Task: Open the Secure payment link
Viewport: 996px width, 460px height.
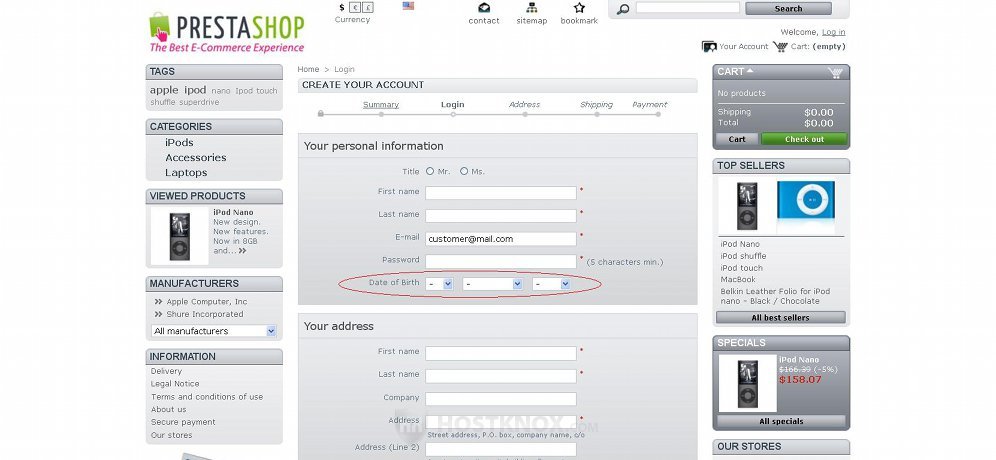Action: pyautogui.click(x=183, y=422)
